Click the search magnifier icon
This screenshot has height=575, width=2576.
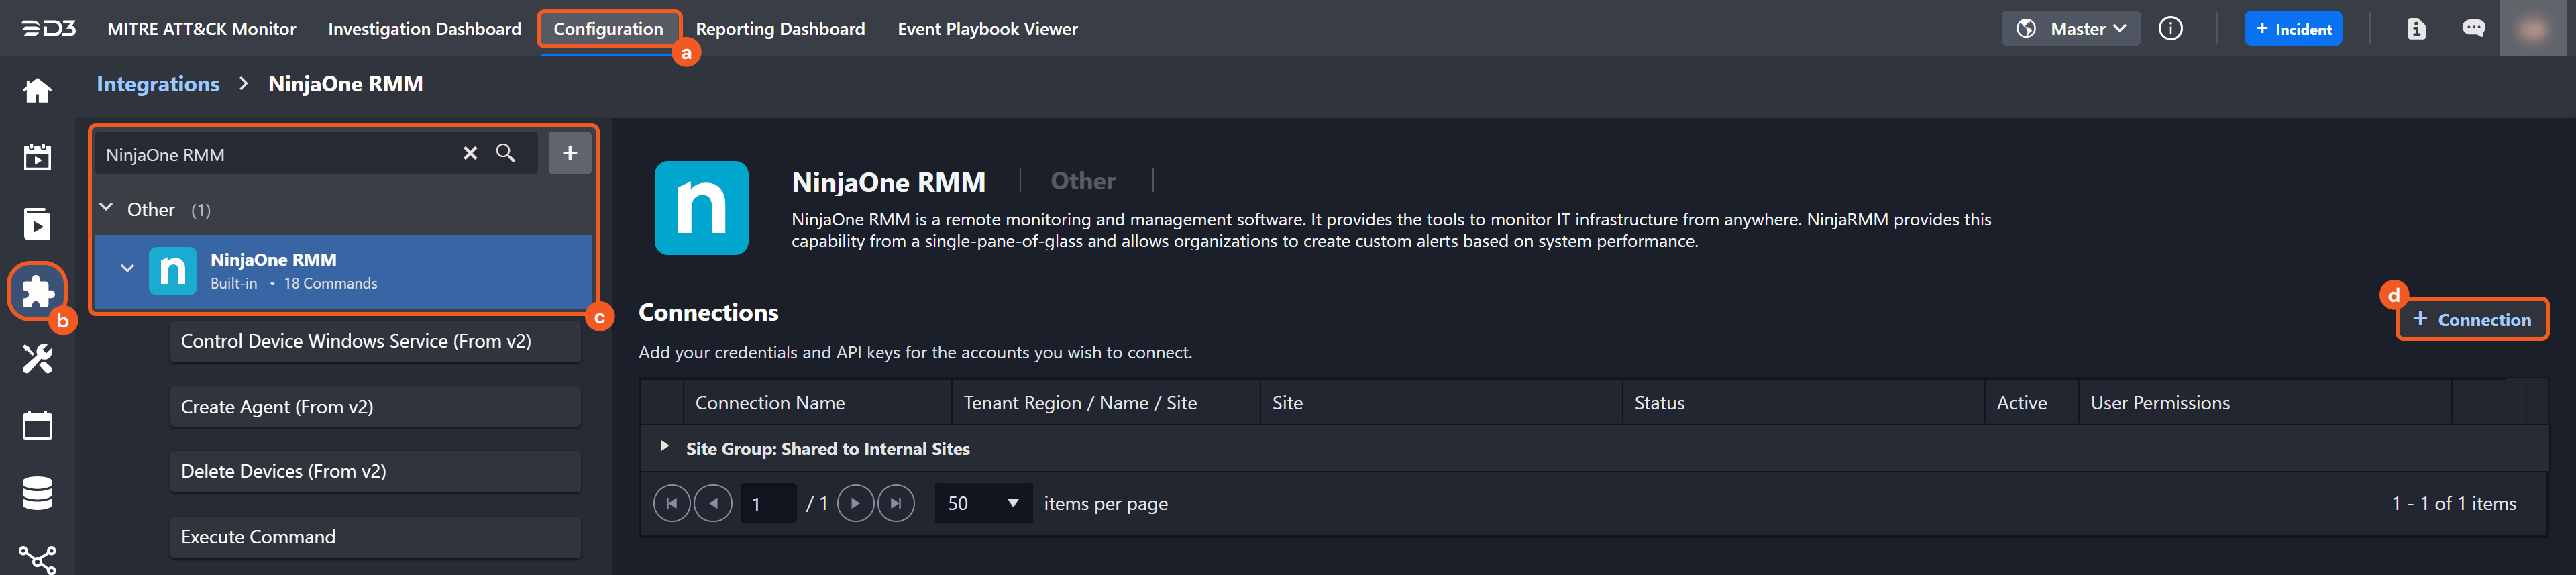tap(506, 153)
